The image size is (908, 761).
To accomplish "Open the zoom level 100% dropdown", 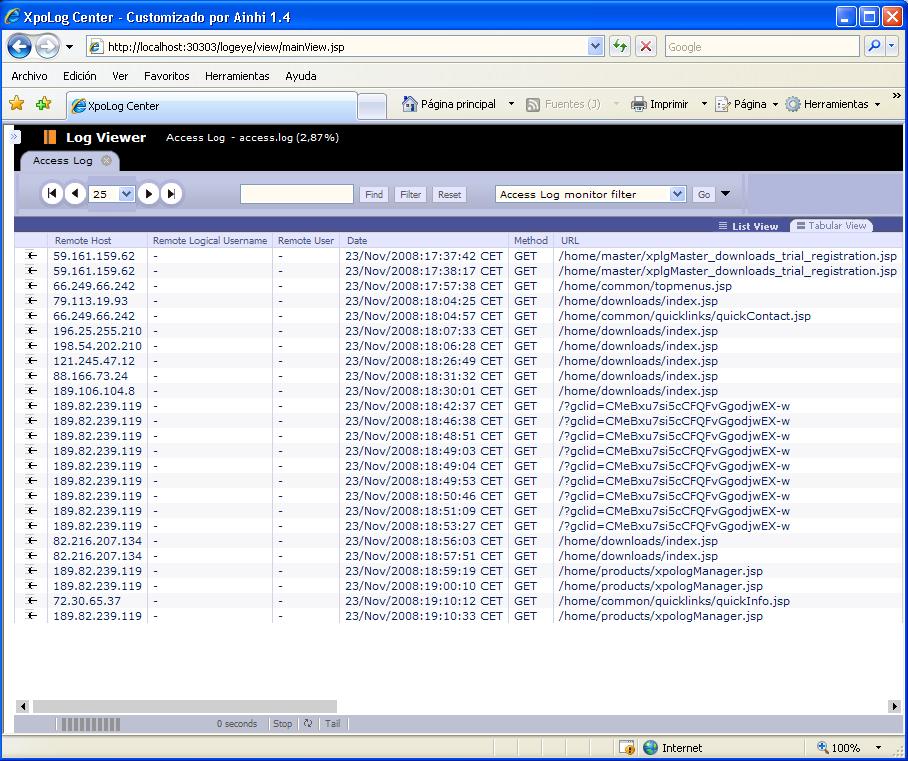I will [x=879, y=748].
